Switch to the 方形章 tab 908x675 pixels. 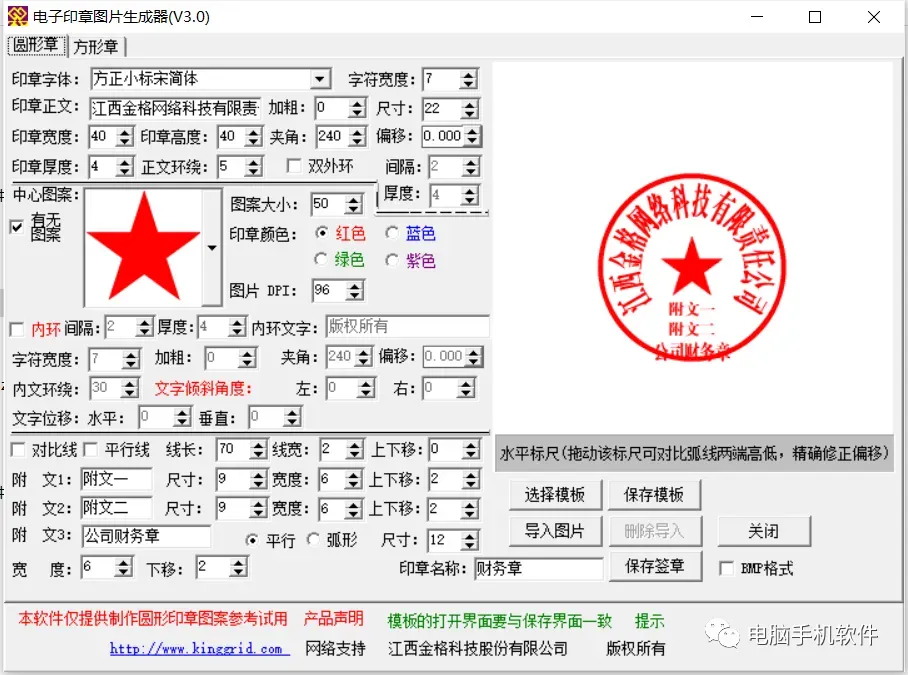96,46
